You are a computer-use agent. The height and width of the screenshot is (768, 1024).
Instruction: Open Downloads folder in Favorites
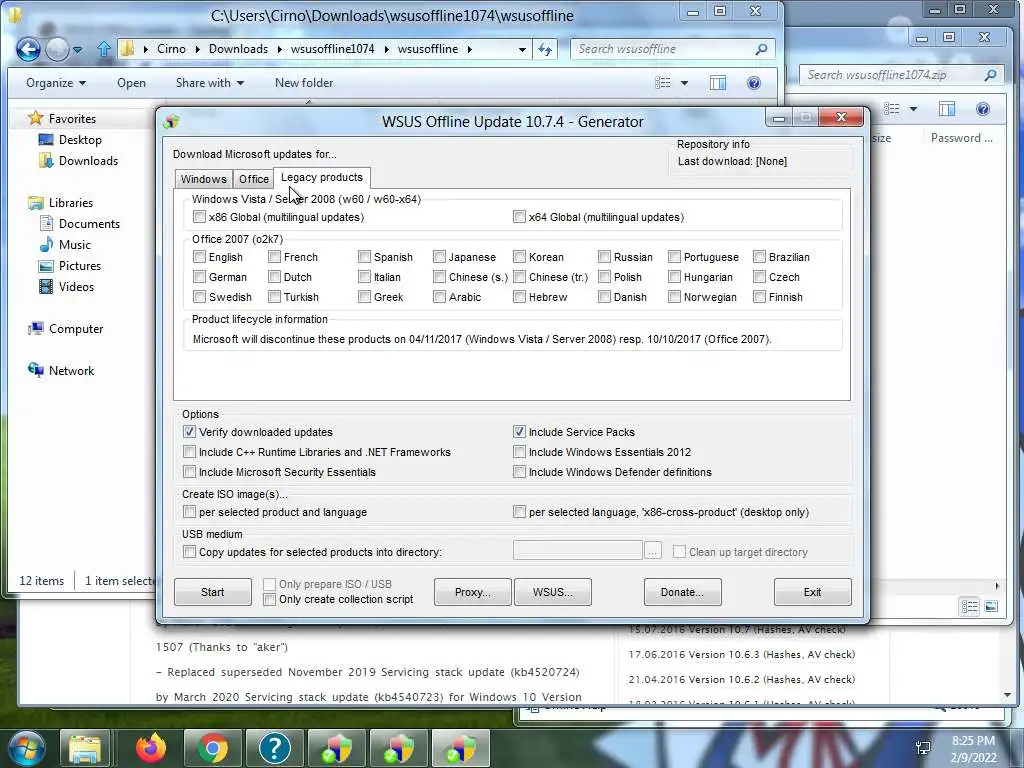(x=88, y=161)
